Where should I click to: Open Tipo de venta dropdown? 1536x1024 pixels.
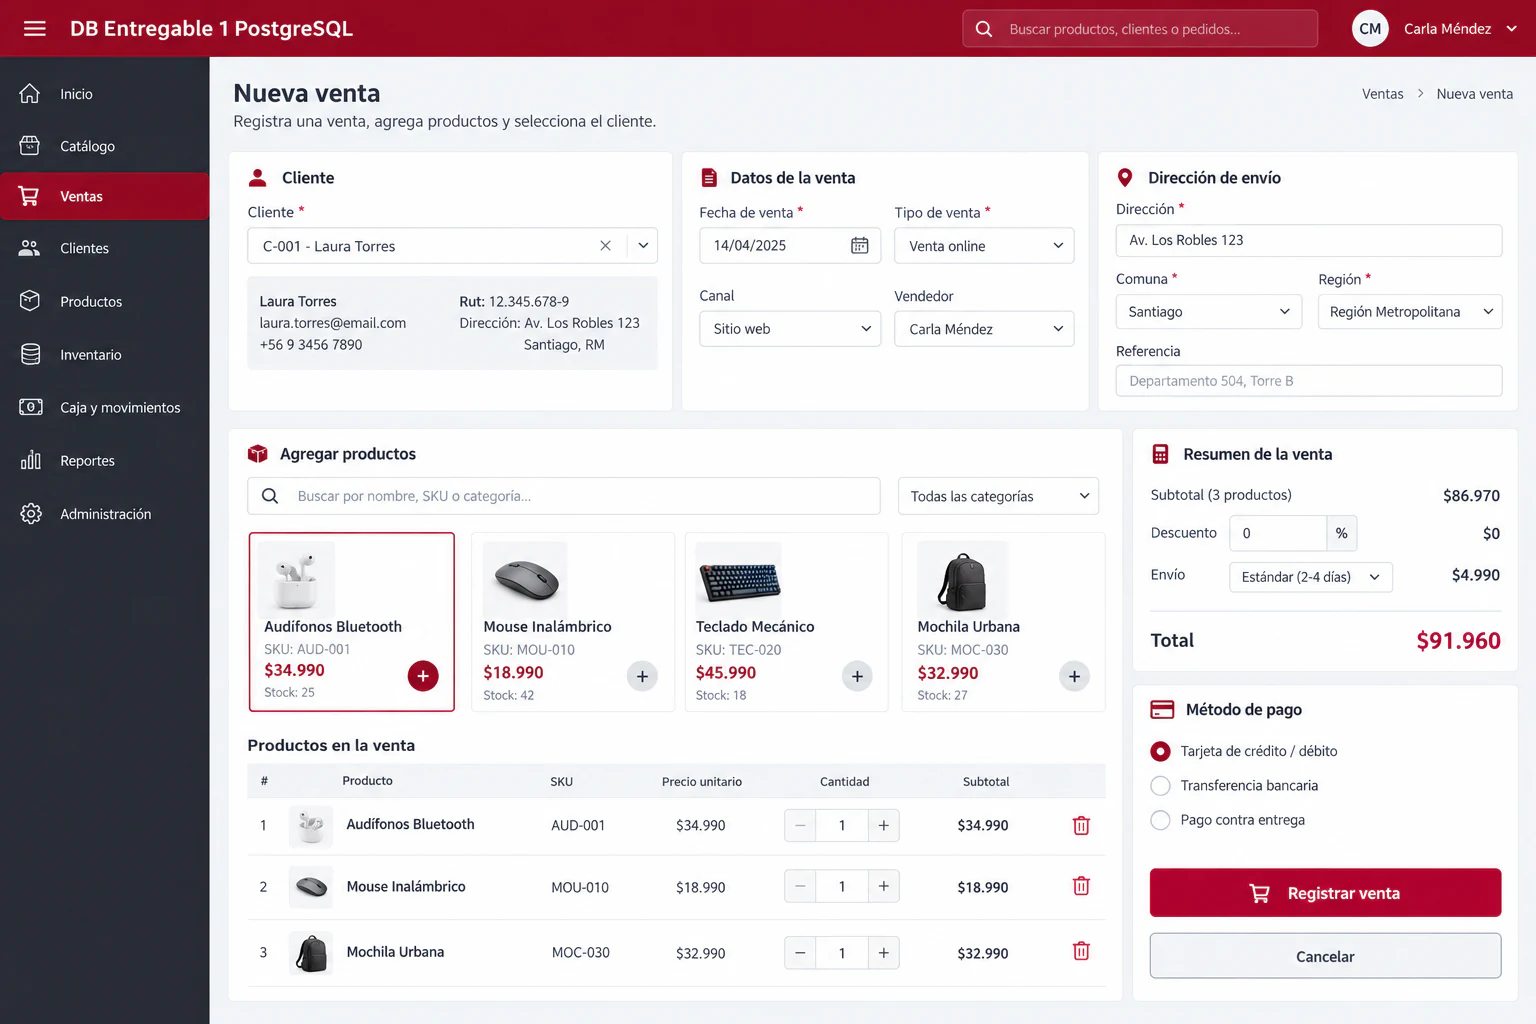[x=984, y=246]
